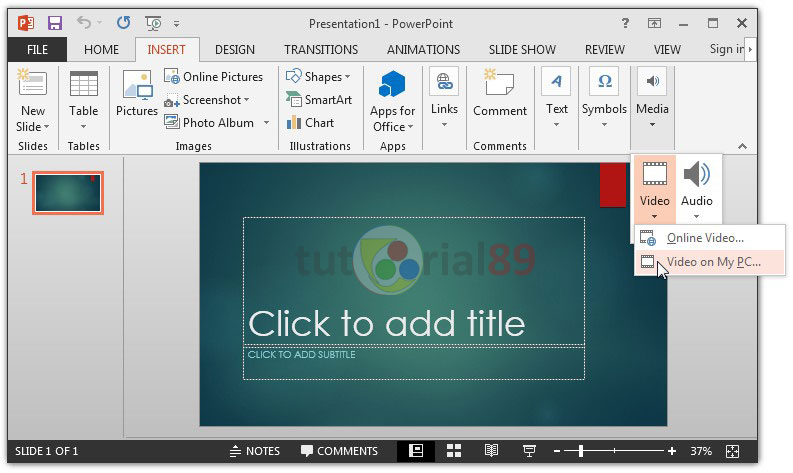Open Ribbon Display Options button

click(x=654, y=23)
